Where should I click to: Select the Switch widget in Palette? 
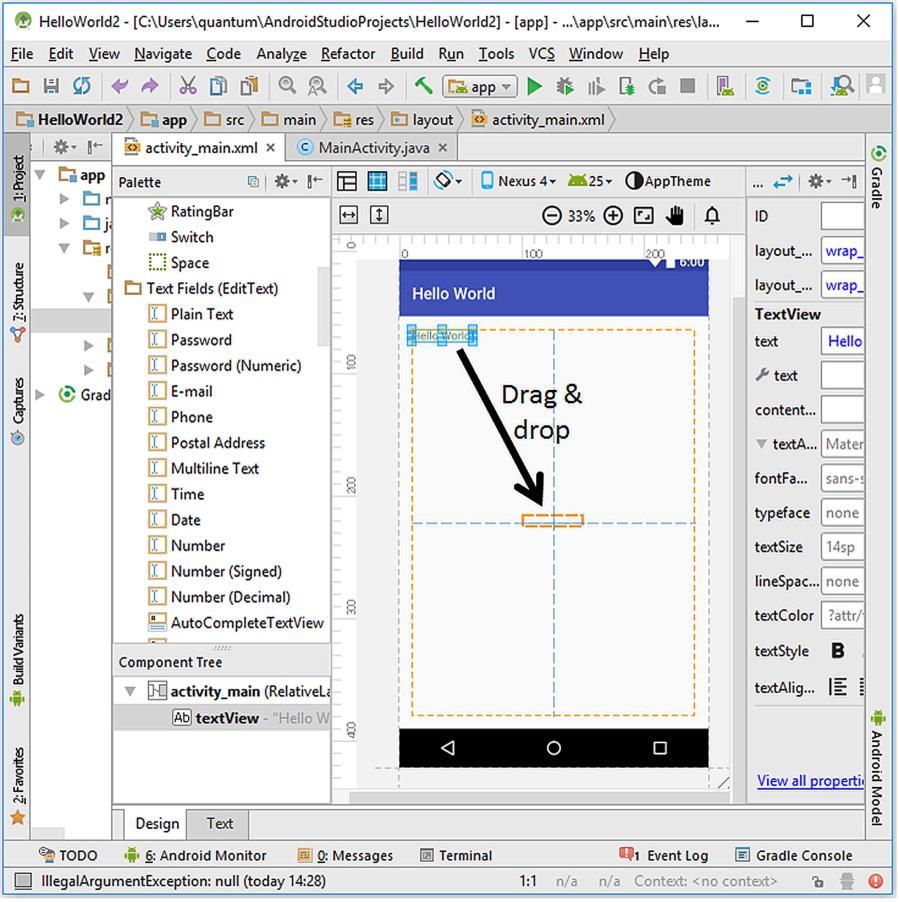(182, 239)
